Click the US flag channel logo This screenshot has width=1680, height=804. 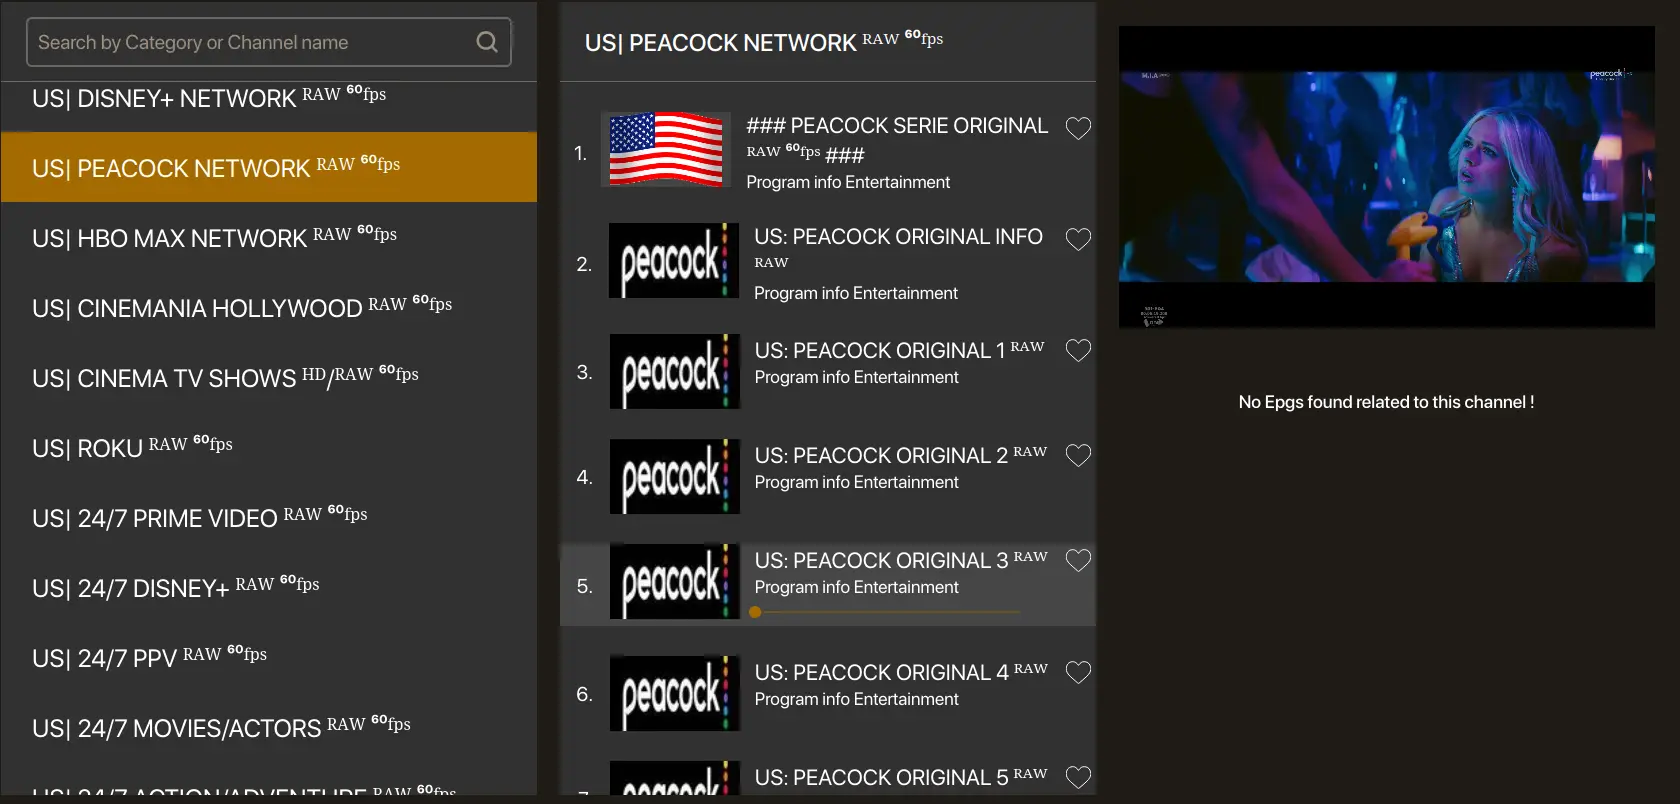click(666, 149)
